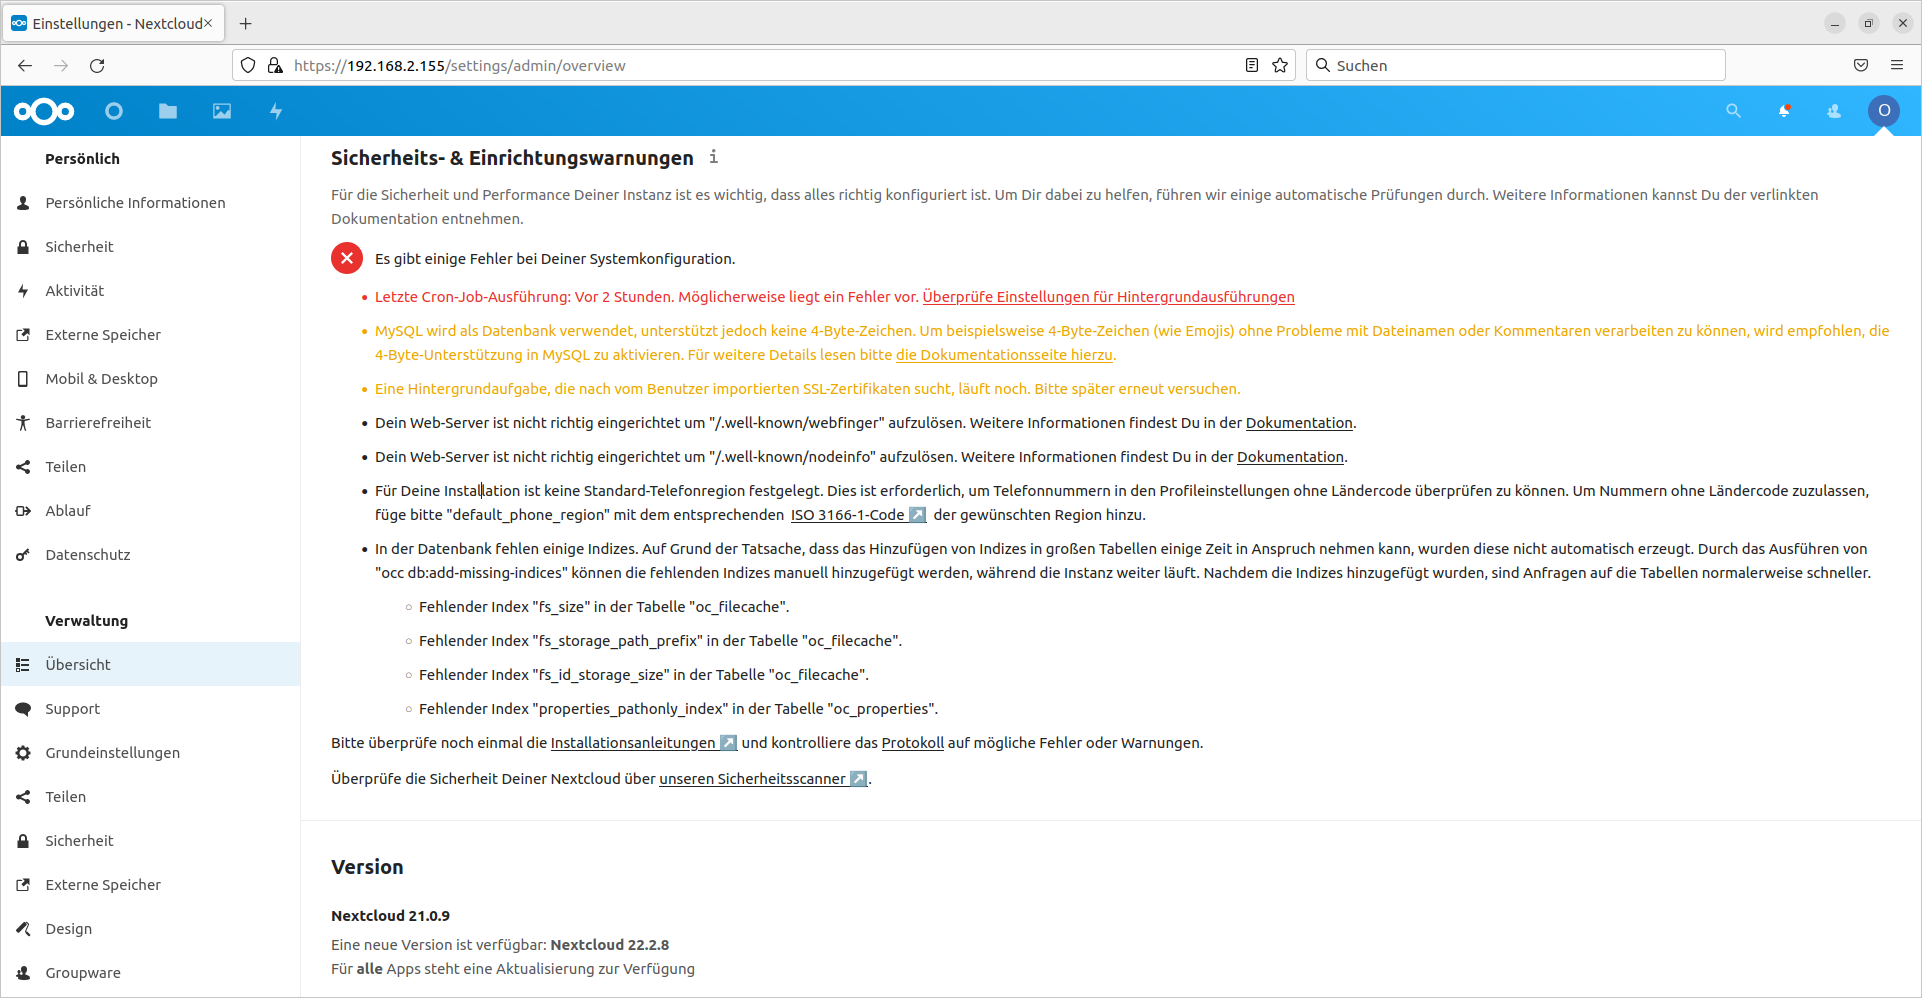Viewport: 1922px width, 998px height.
Task: Open die Dokumentationsseite hierzu link
Action: (1004, 355)
